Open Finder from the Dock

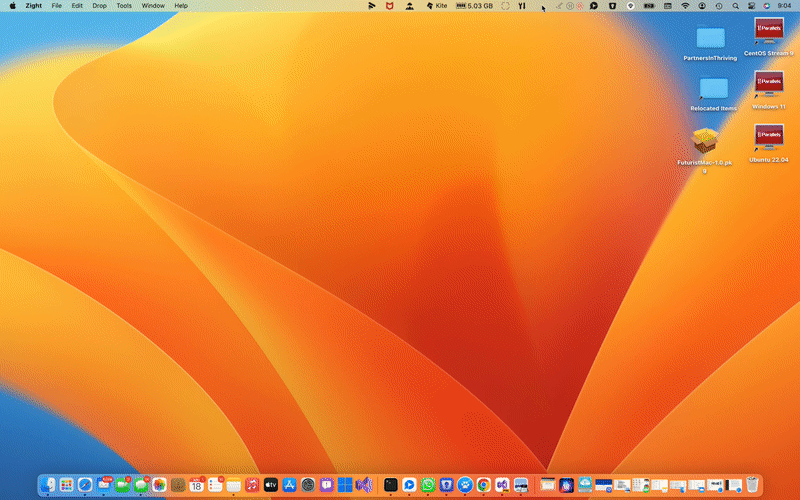pos(48,485)
